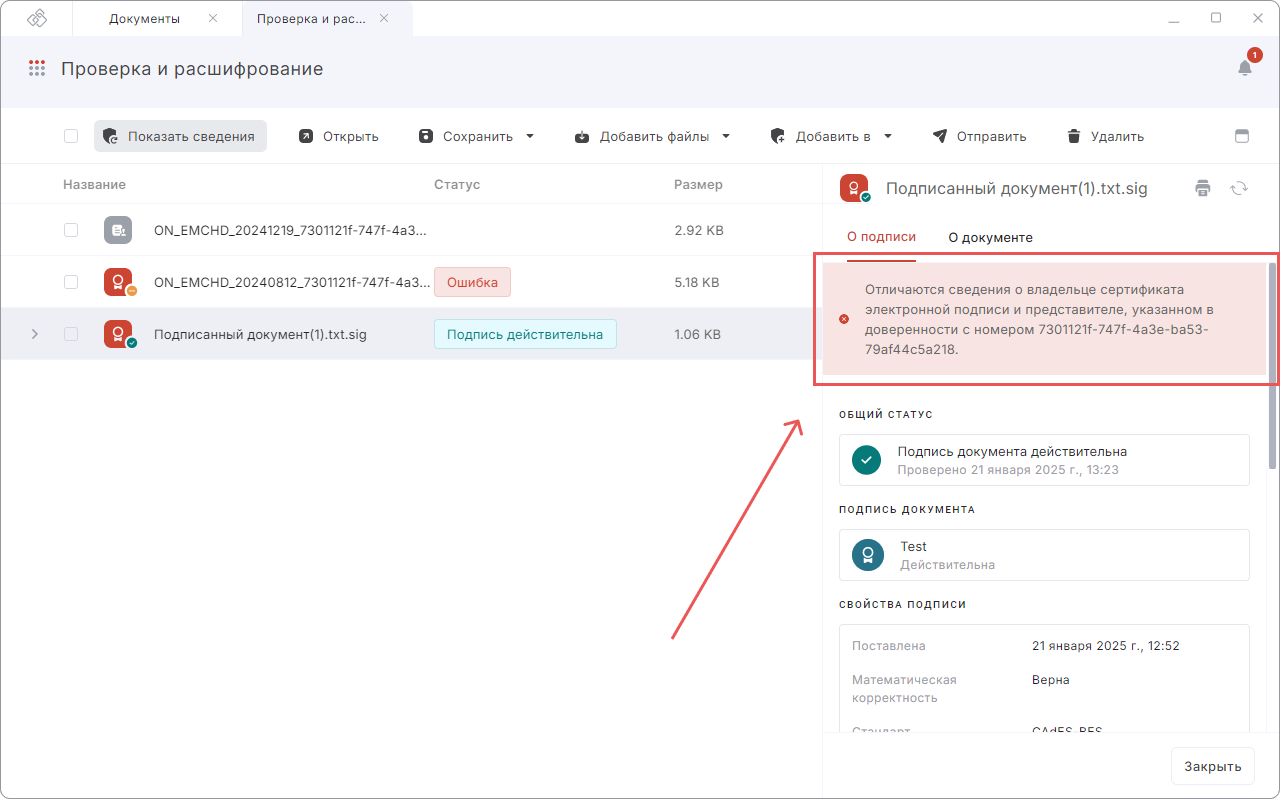The image size is (1280, 799).
Task: Click the Верна value for Математическая корректность
Action: tap(1051, 680)
